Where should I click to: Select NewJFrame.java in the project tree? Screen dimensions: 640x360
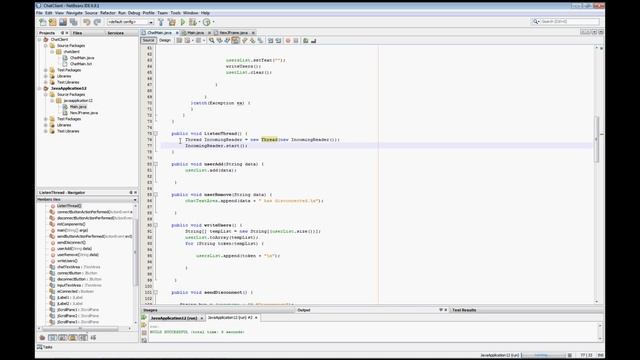[x=83, y=113]
